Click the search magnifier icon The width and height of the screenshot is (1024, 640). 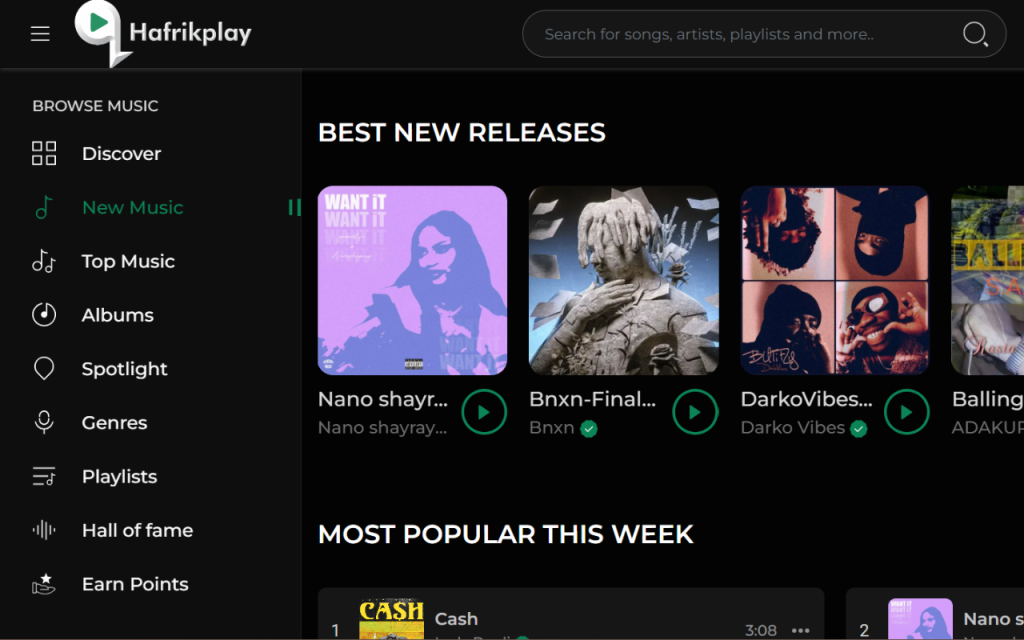tap(975, 34)
